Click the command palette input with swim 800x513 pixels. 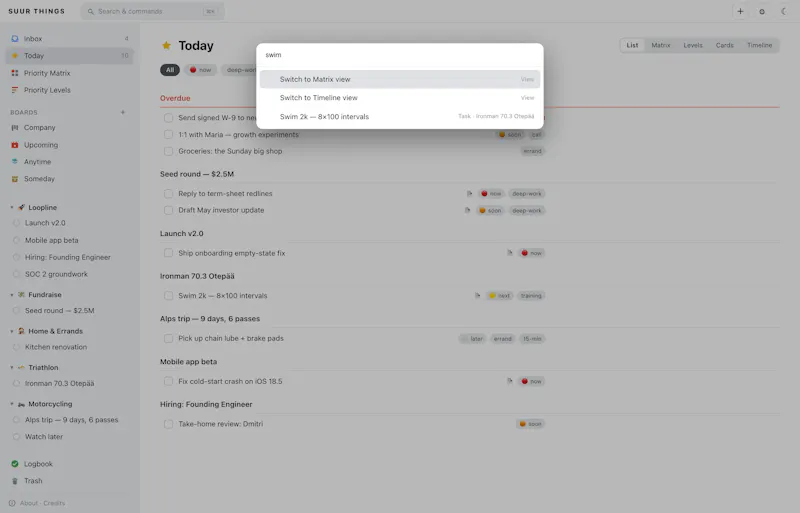tap(399, 55)
